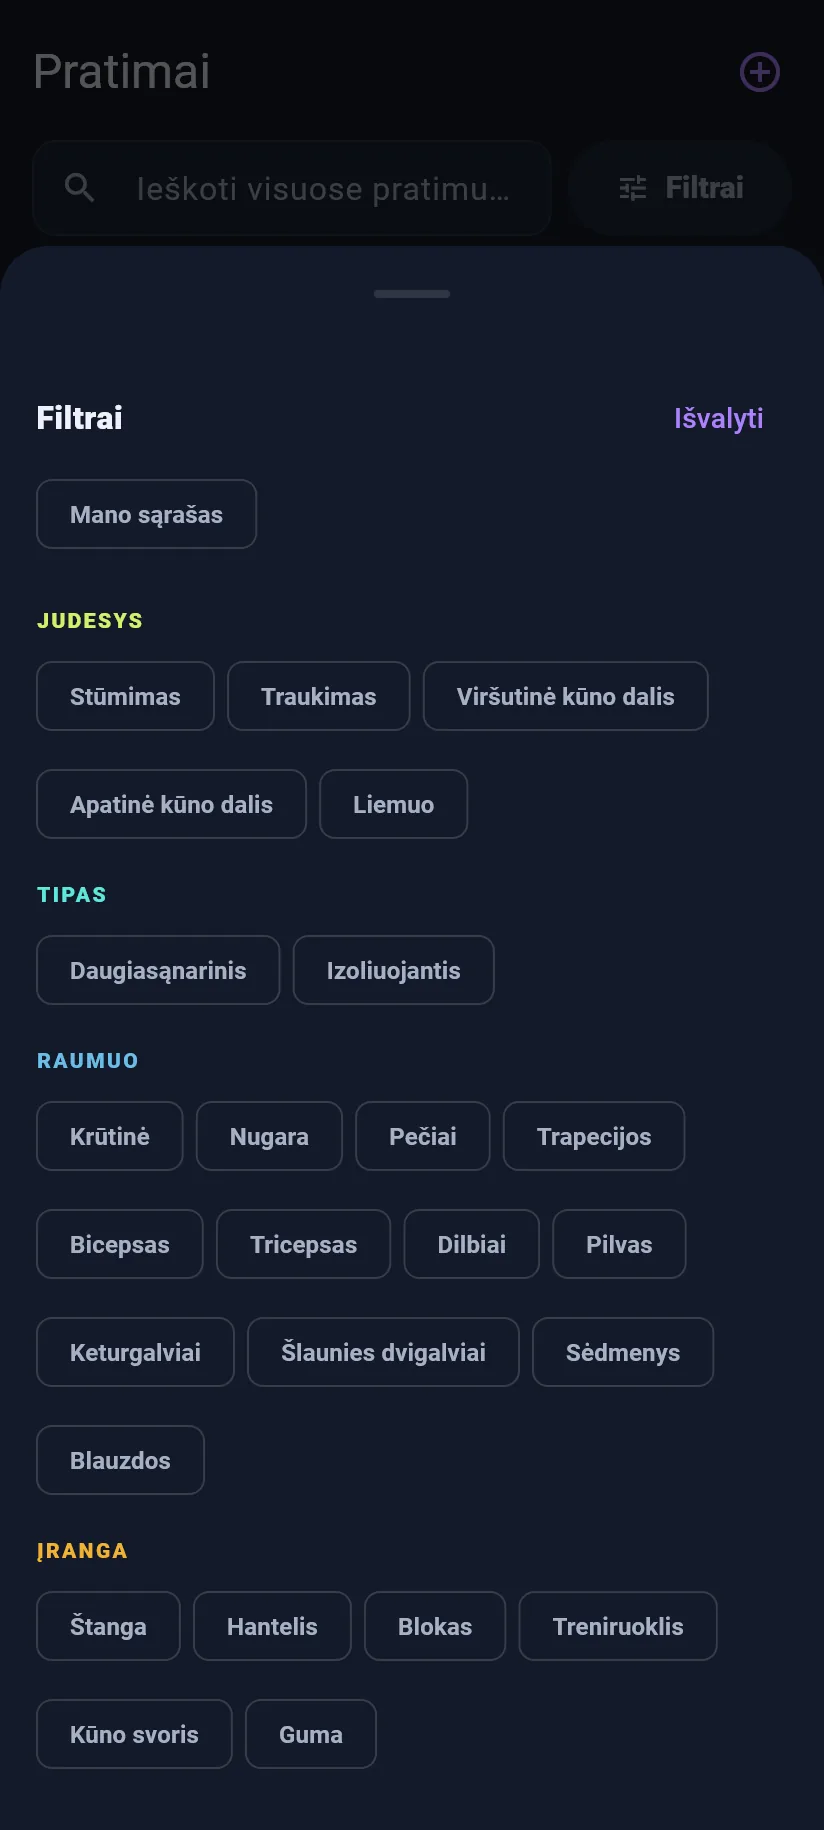Click Išvalyti to clear filters
This screenshot has height=1830, width=824.
pyautogui.click(x=718, y=418)
